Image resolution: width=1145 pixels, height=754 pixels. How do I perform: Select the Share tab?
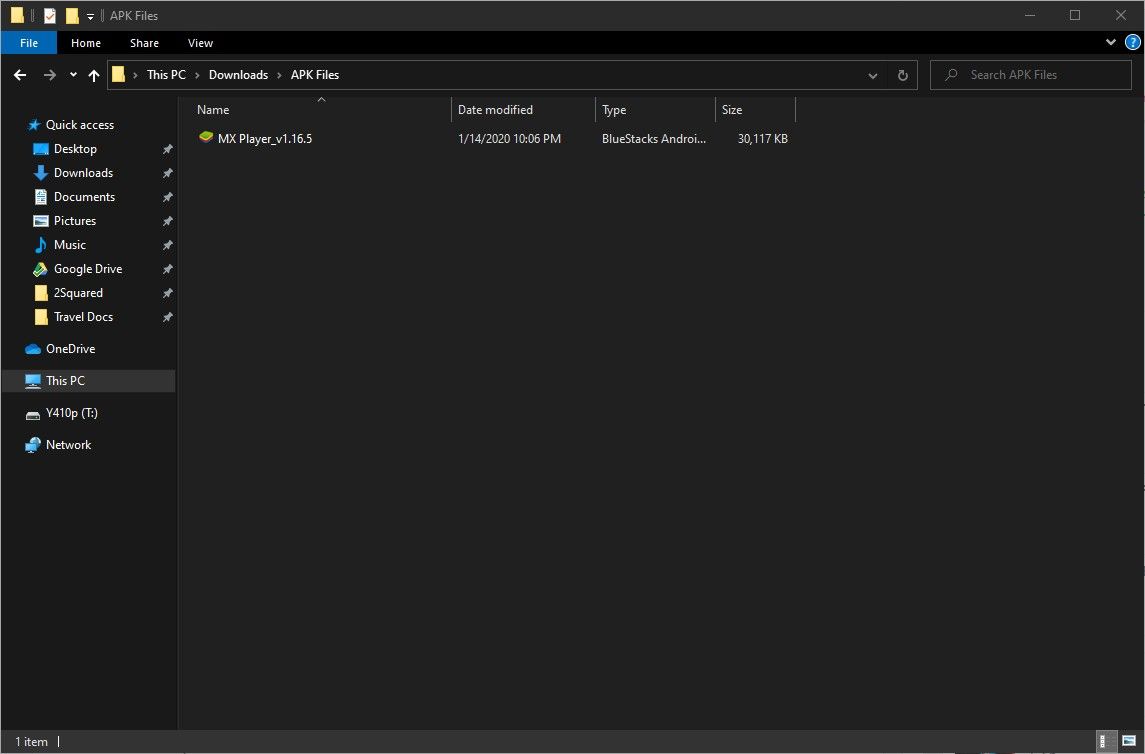tap(144, 43)
